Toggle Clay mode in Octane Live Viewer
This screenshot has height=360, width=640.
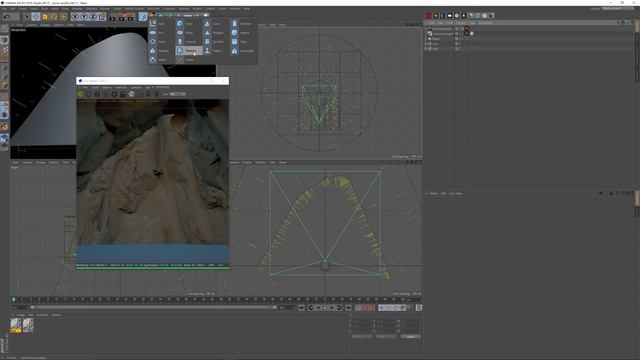(131, 94)
